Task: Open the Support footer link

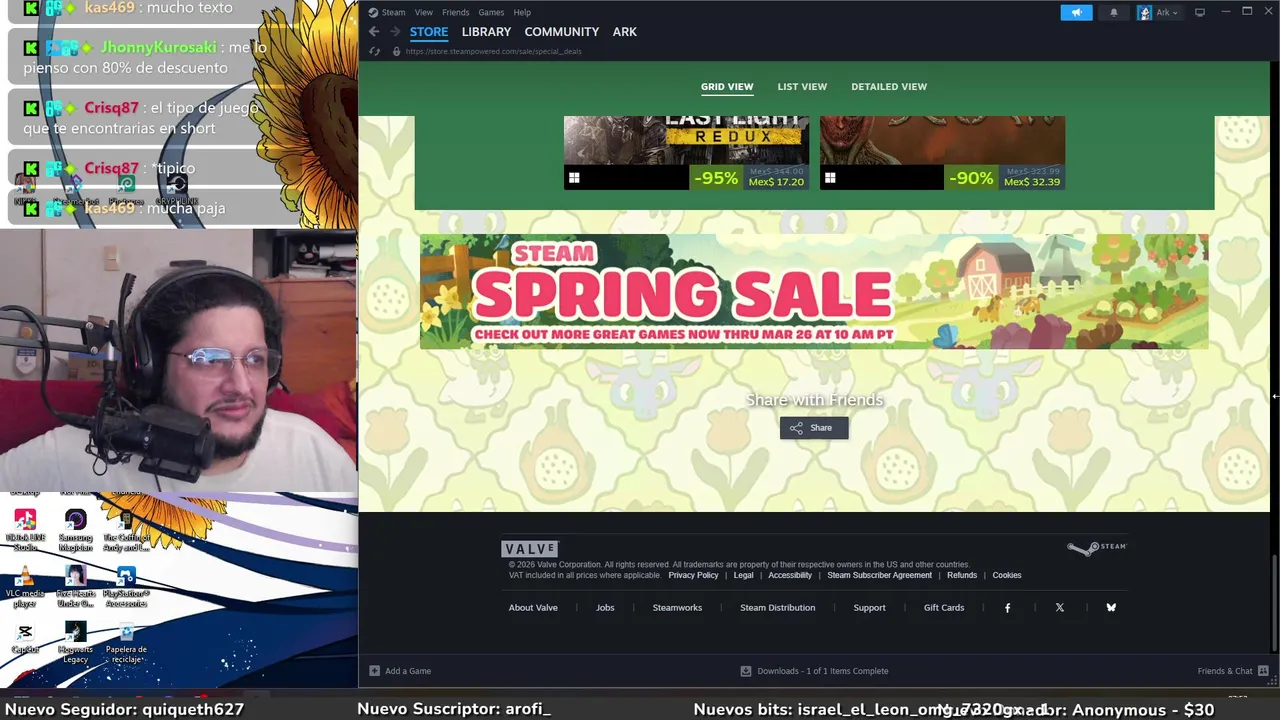Action: 869,608
